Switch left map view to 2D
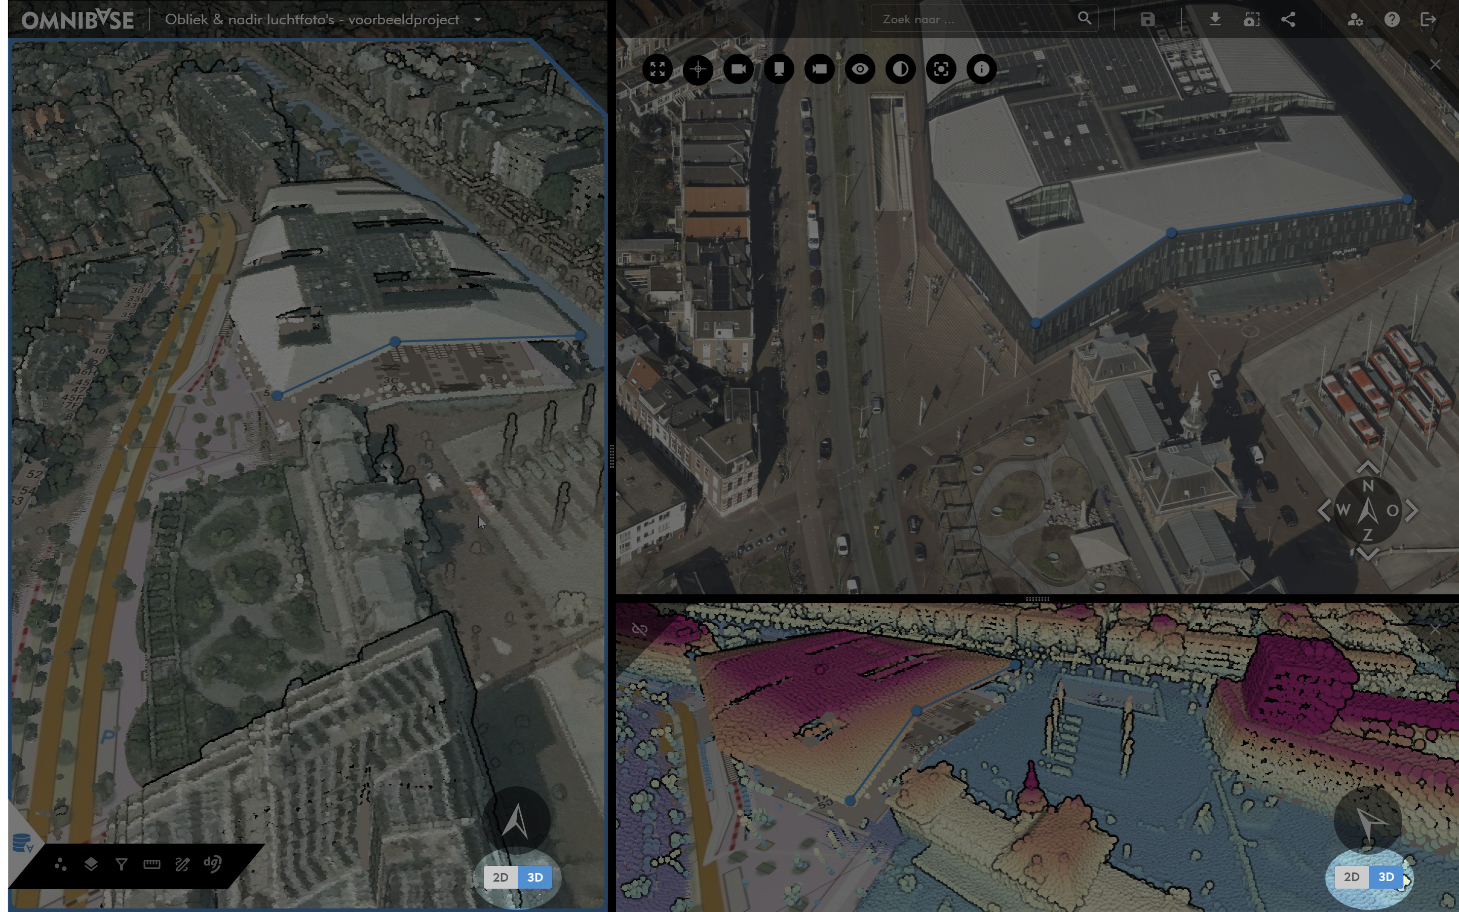 [x=500, y=877]
